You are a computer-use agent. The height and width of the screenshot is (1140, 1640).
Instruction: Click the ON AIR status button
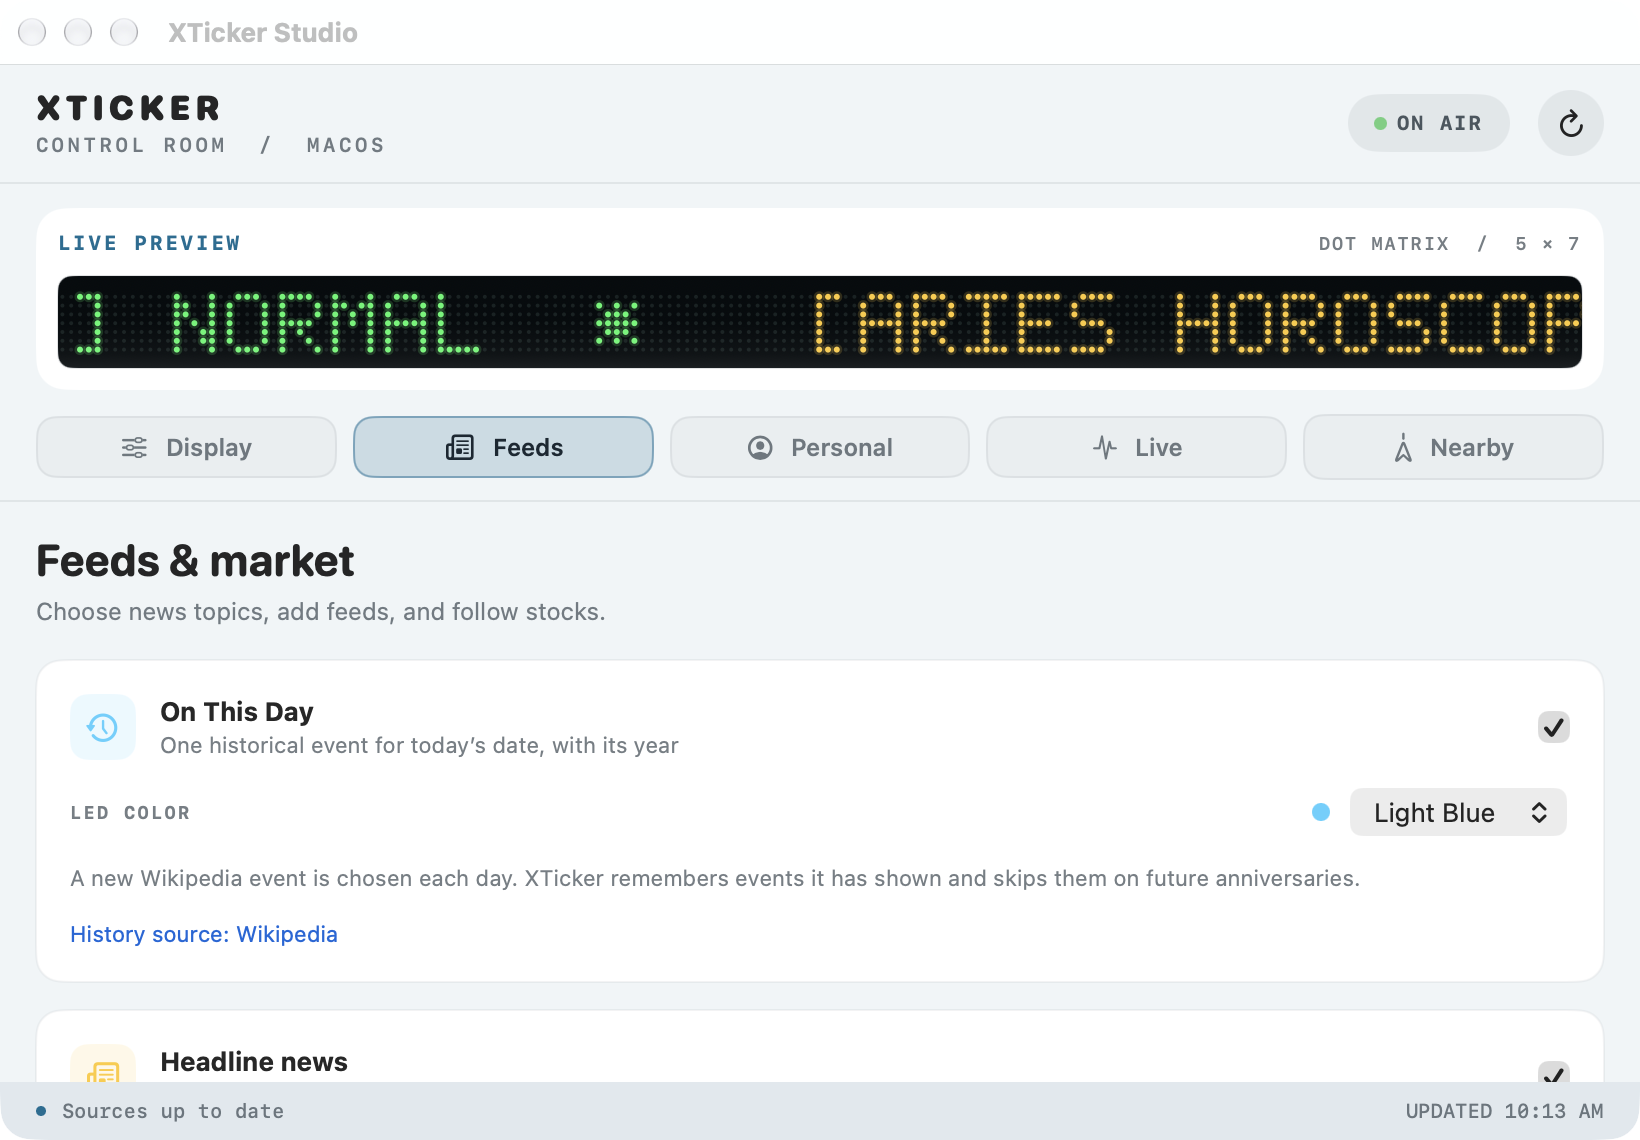point(1428,123)
